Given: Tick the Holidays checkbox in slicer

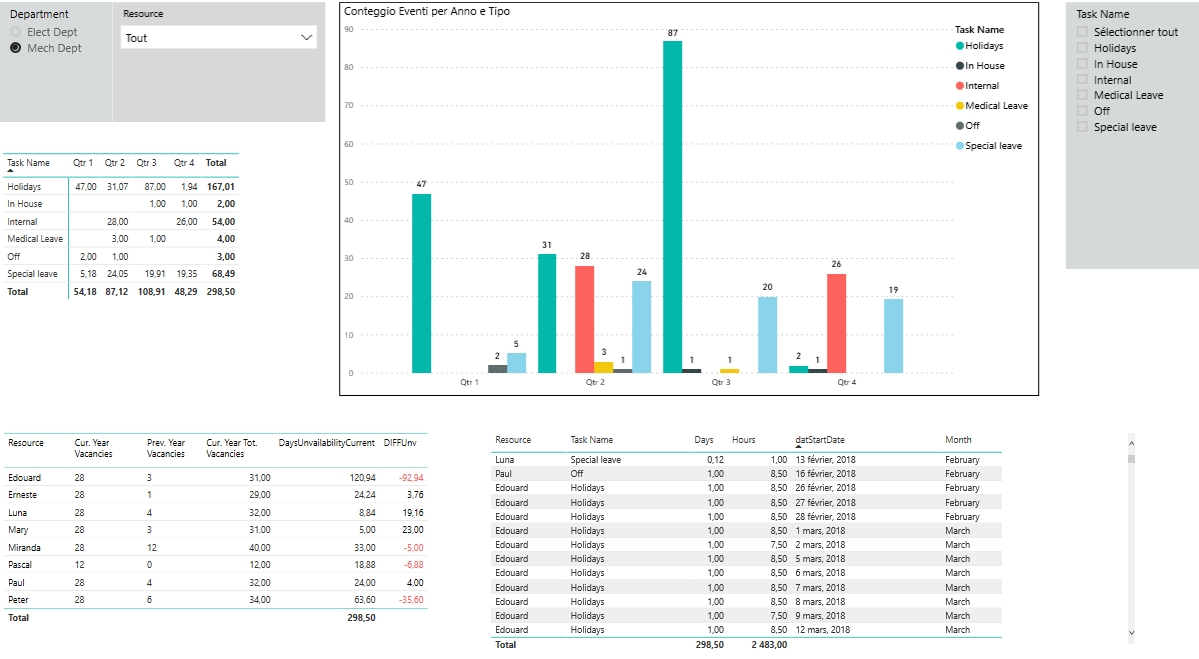Looking at the screenshot, I should pyautogui.click(x=1082, y=48).
